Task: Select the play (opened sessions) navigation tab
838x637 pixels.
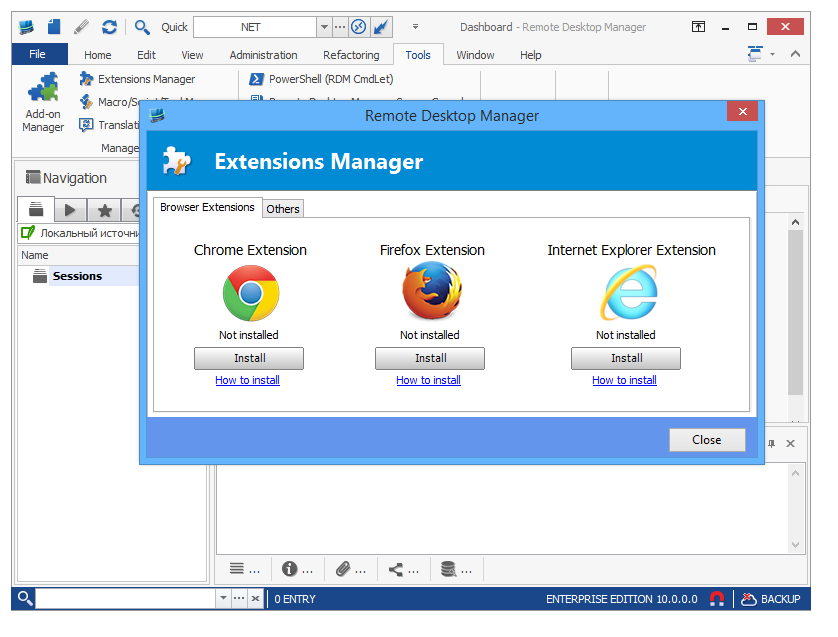Action: point(70,210)
